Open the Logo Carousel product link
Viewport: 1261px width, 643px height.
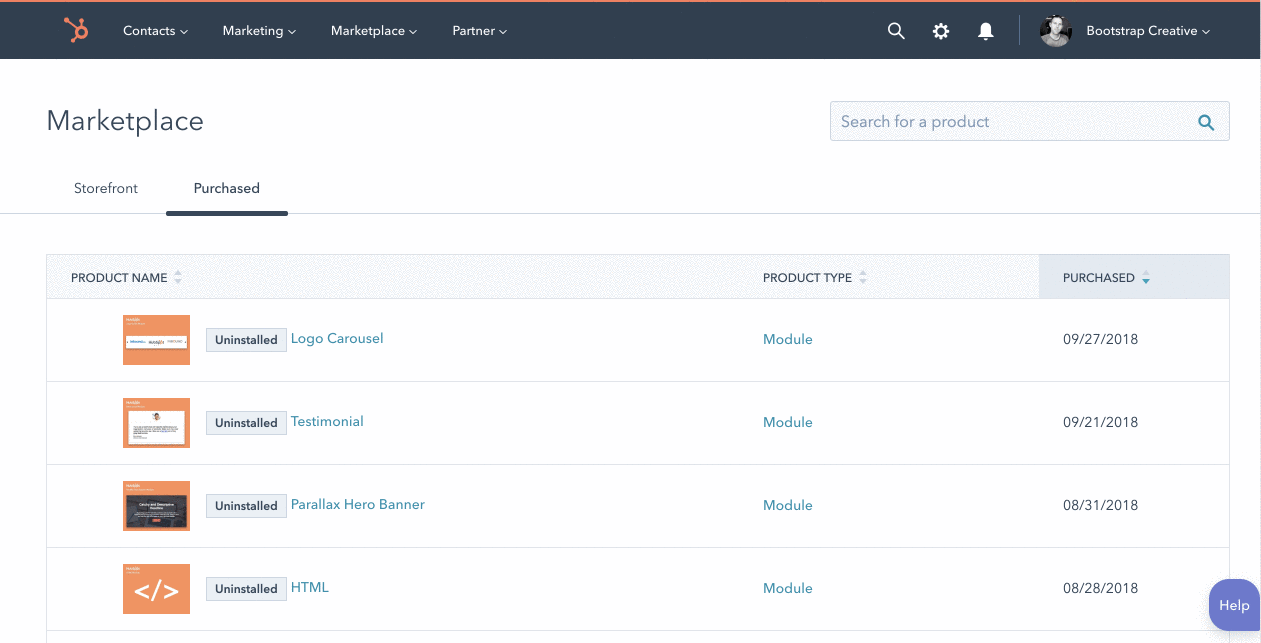coord(337,338)
